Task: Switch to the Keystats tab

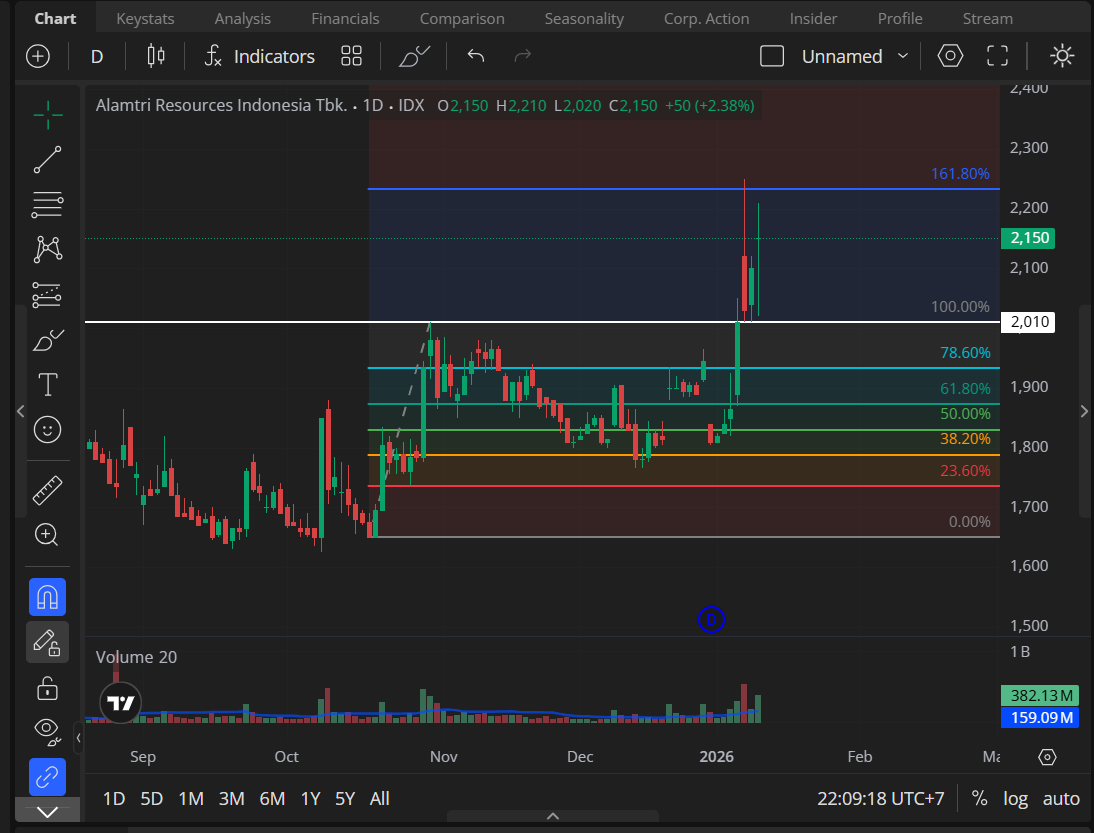Action: 145,19
